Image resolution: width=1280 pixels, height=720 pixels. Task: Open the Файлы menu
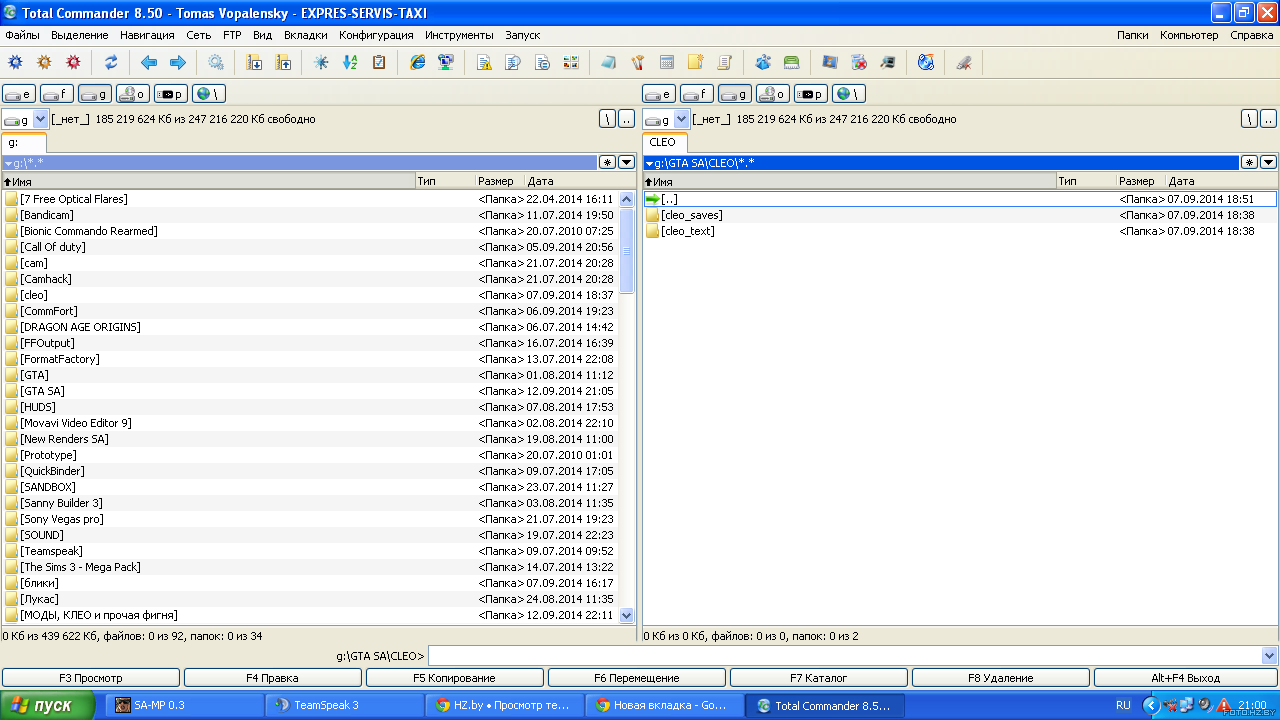[22, 35]
